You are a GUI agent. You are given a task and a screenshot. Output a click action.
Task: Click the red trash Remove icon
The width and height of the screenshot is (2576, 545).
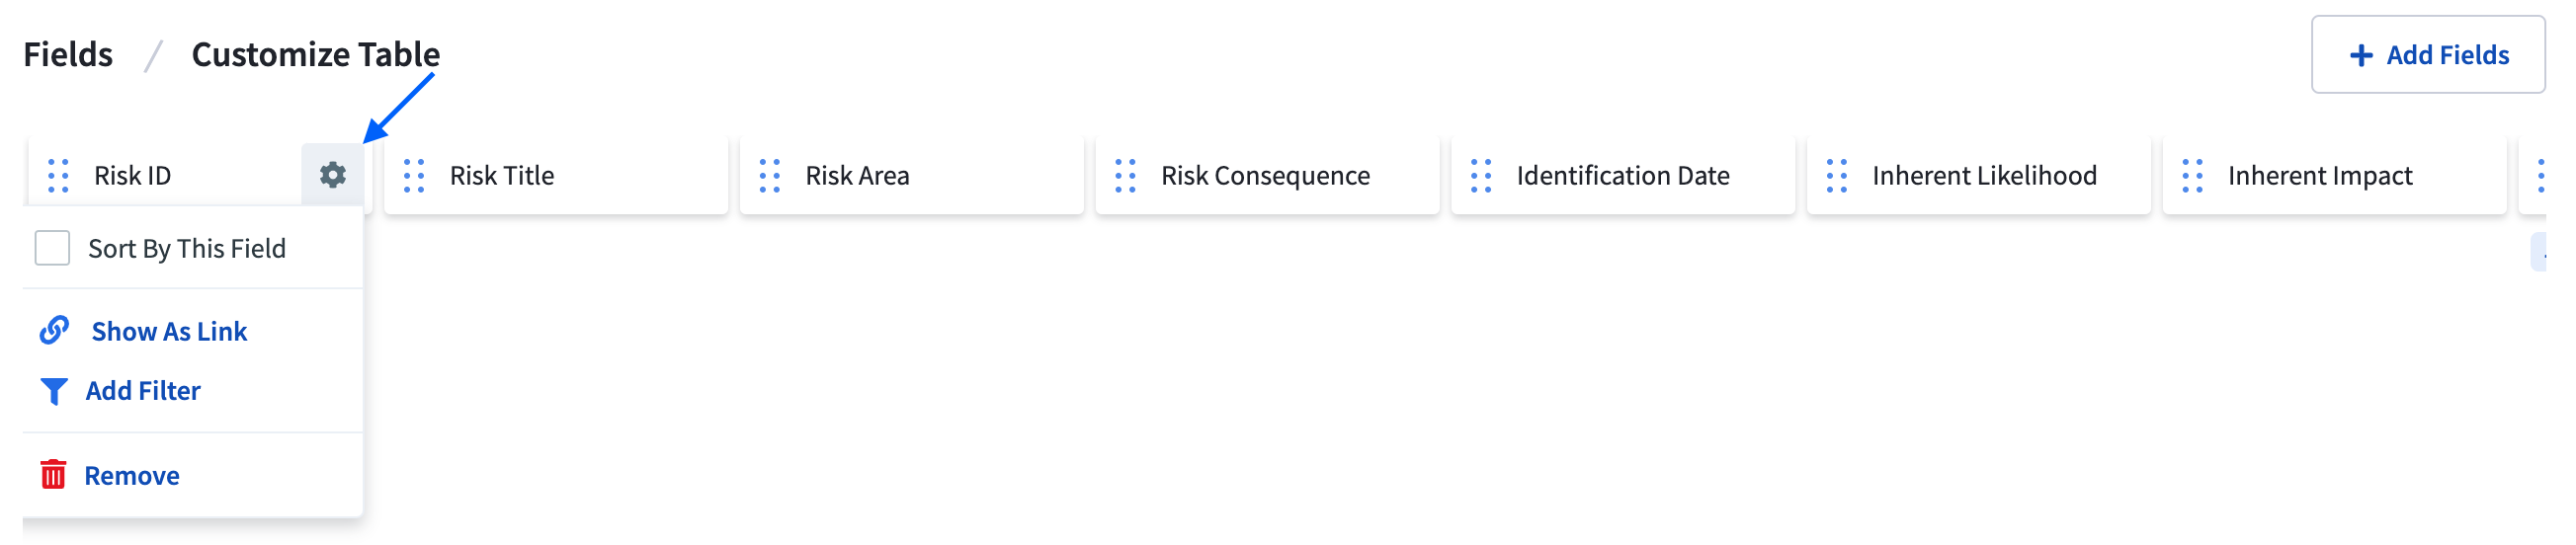click(x=53, y=474)
